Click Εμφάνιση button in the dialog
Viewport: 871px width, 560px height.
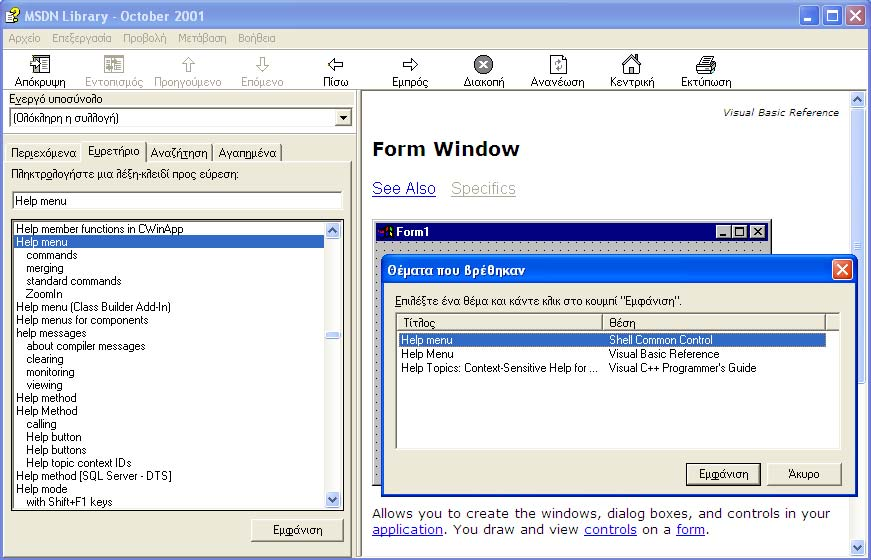723,474
